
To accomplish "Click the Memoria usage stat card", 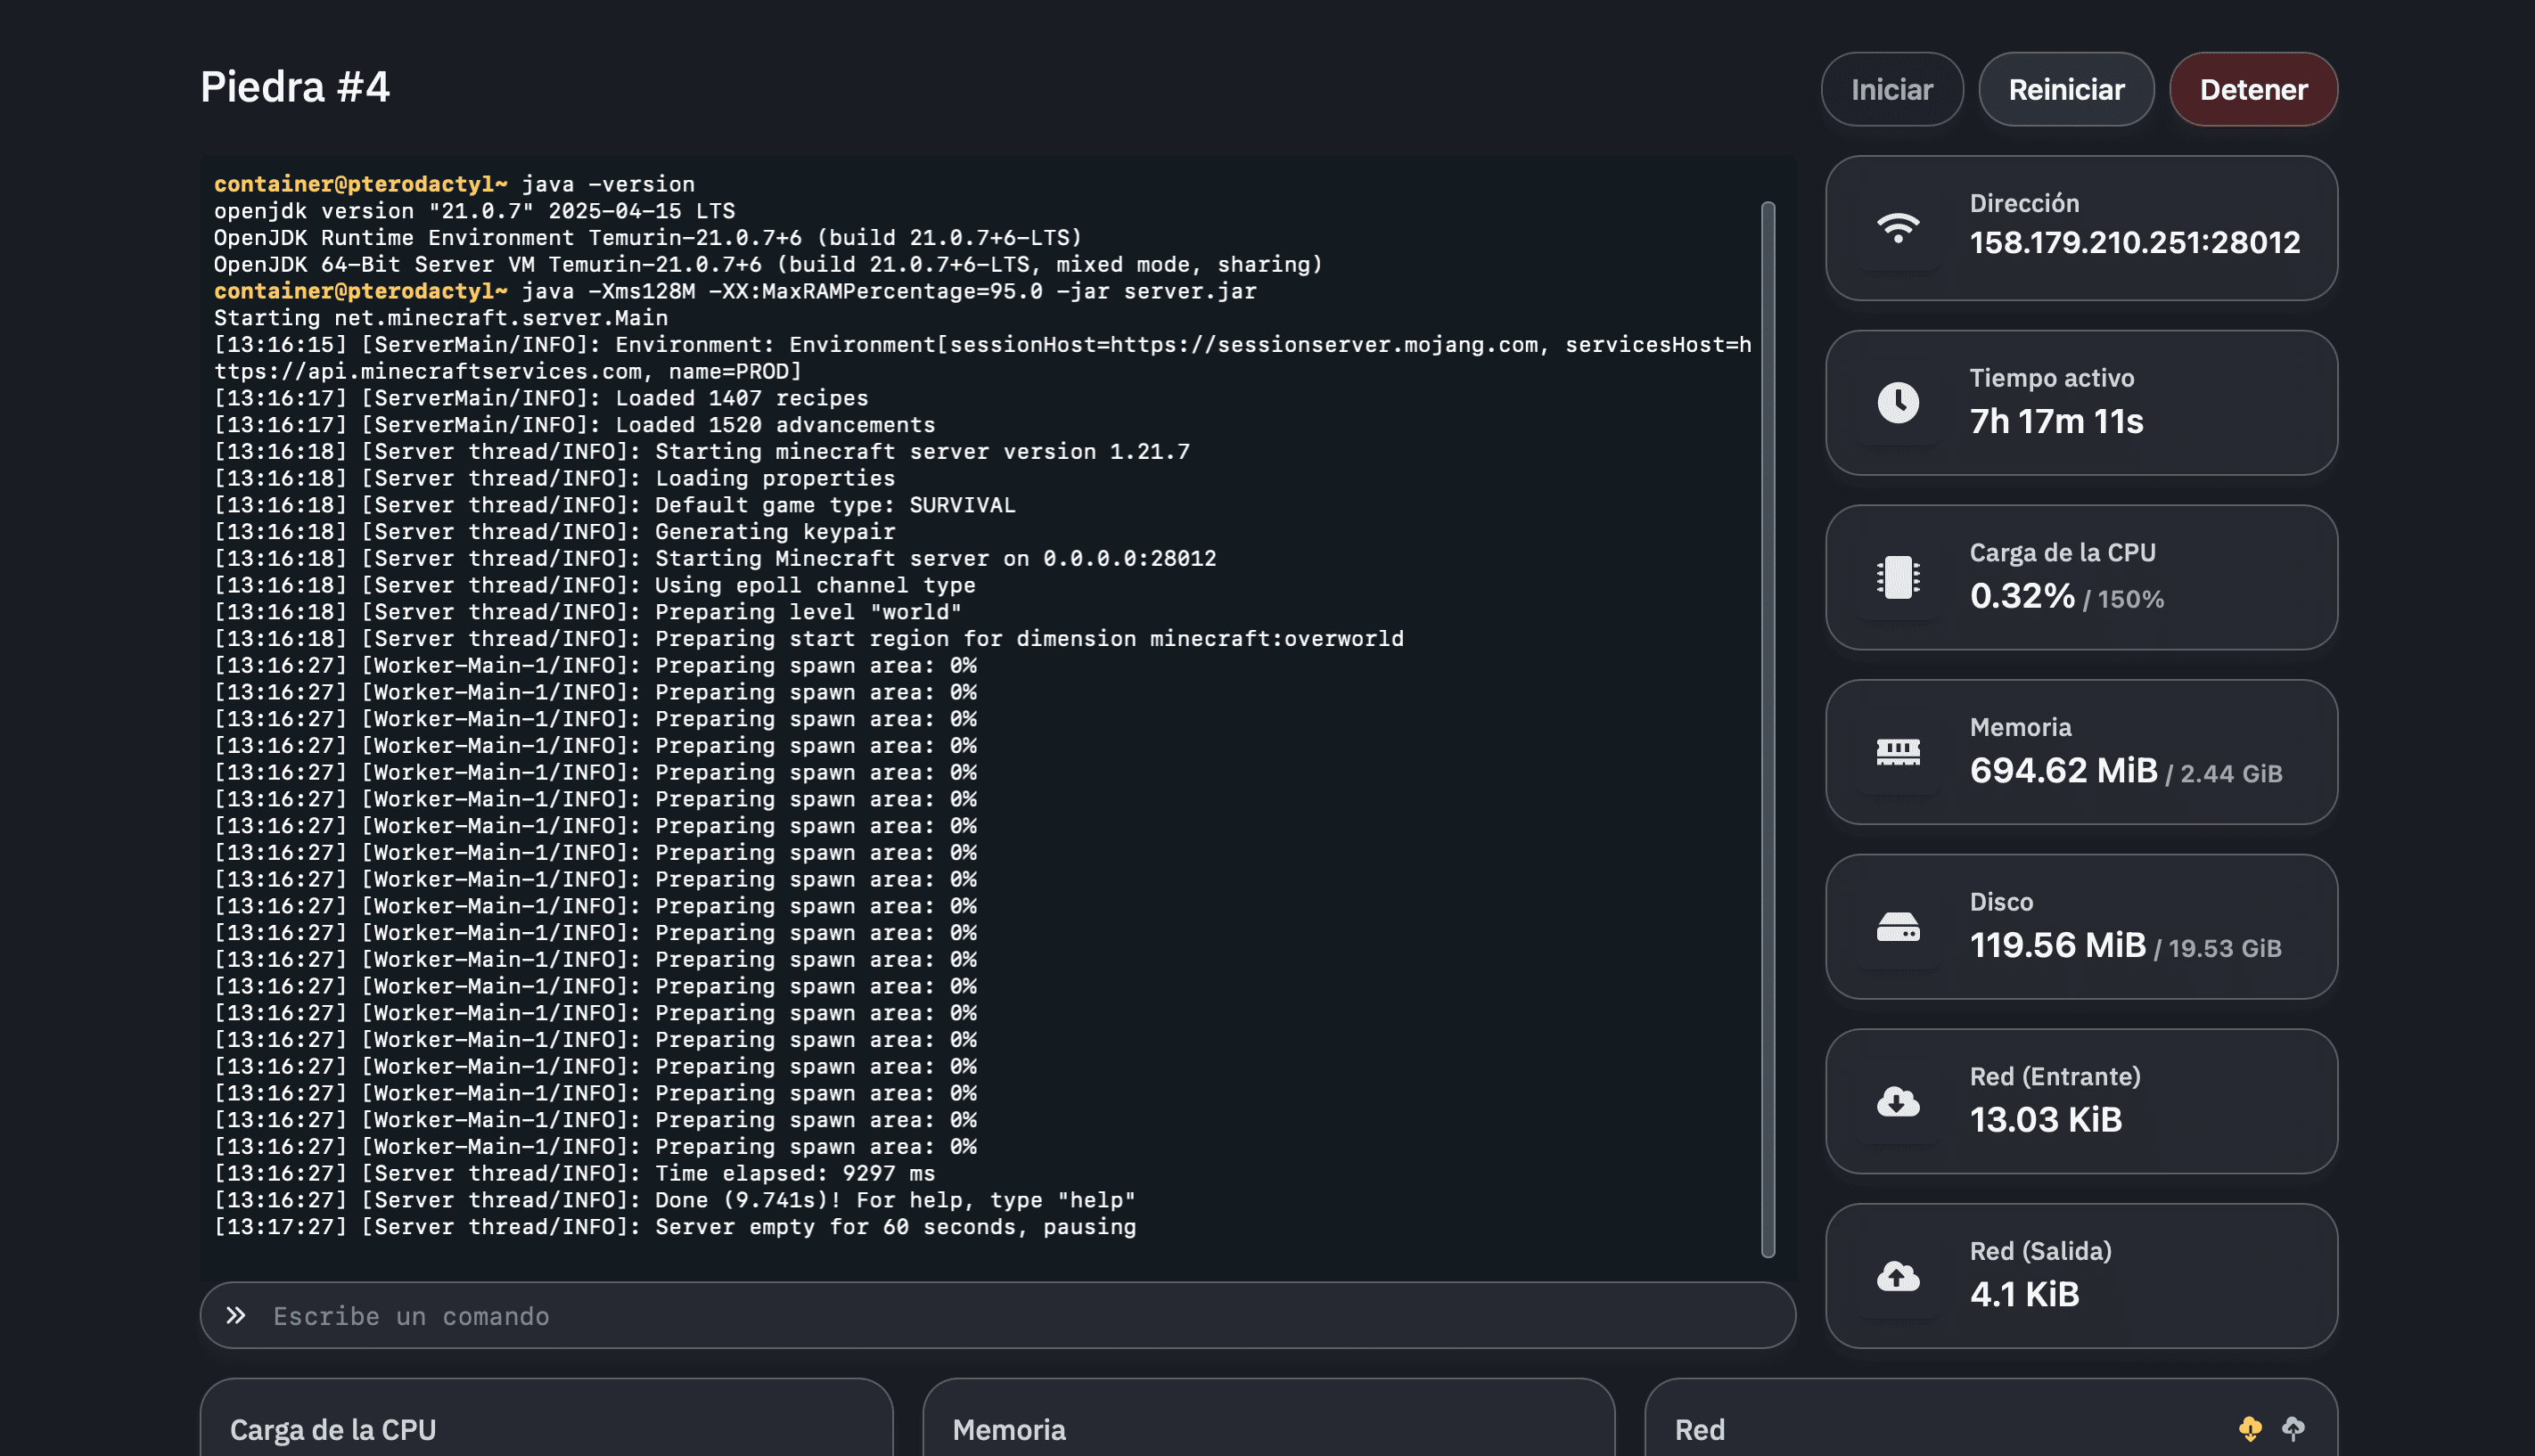I will (2080, 752).
